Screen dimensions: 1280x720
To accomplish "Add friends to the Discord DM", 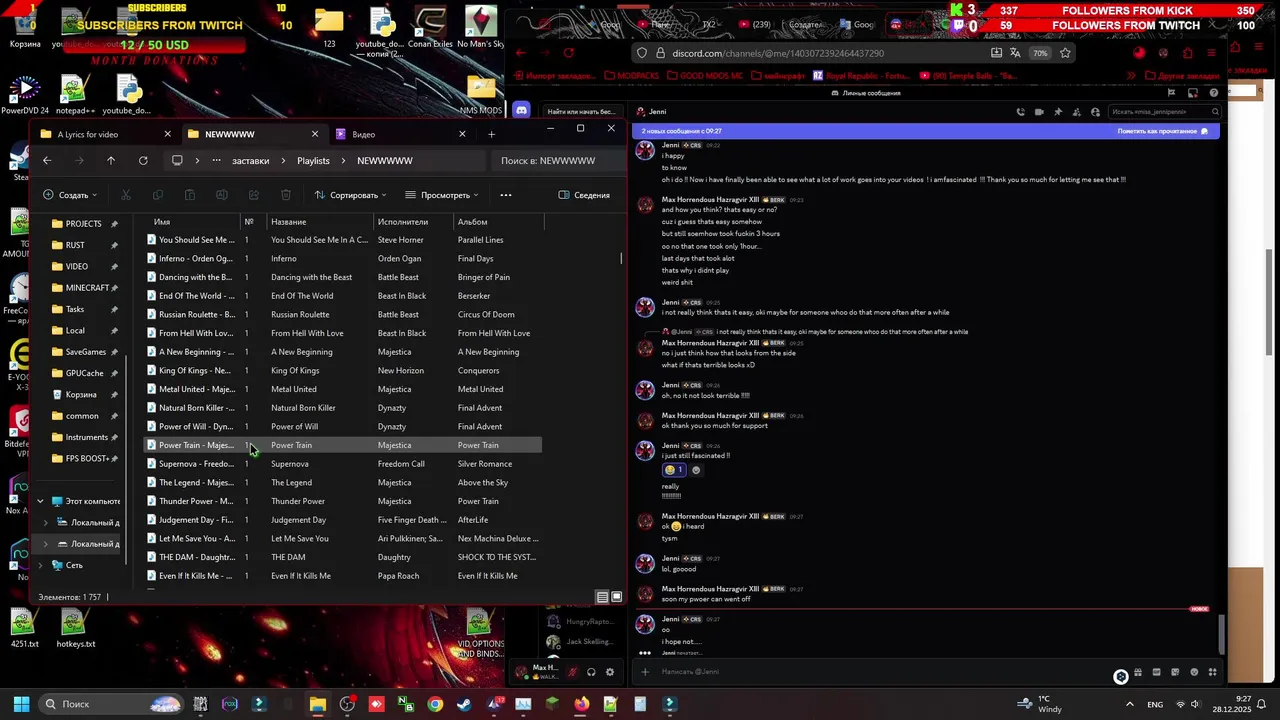I will tap(1077, 112).
